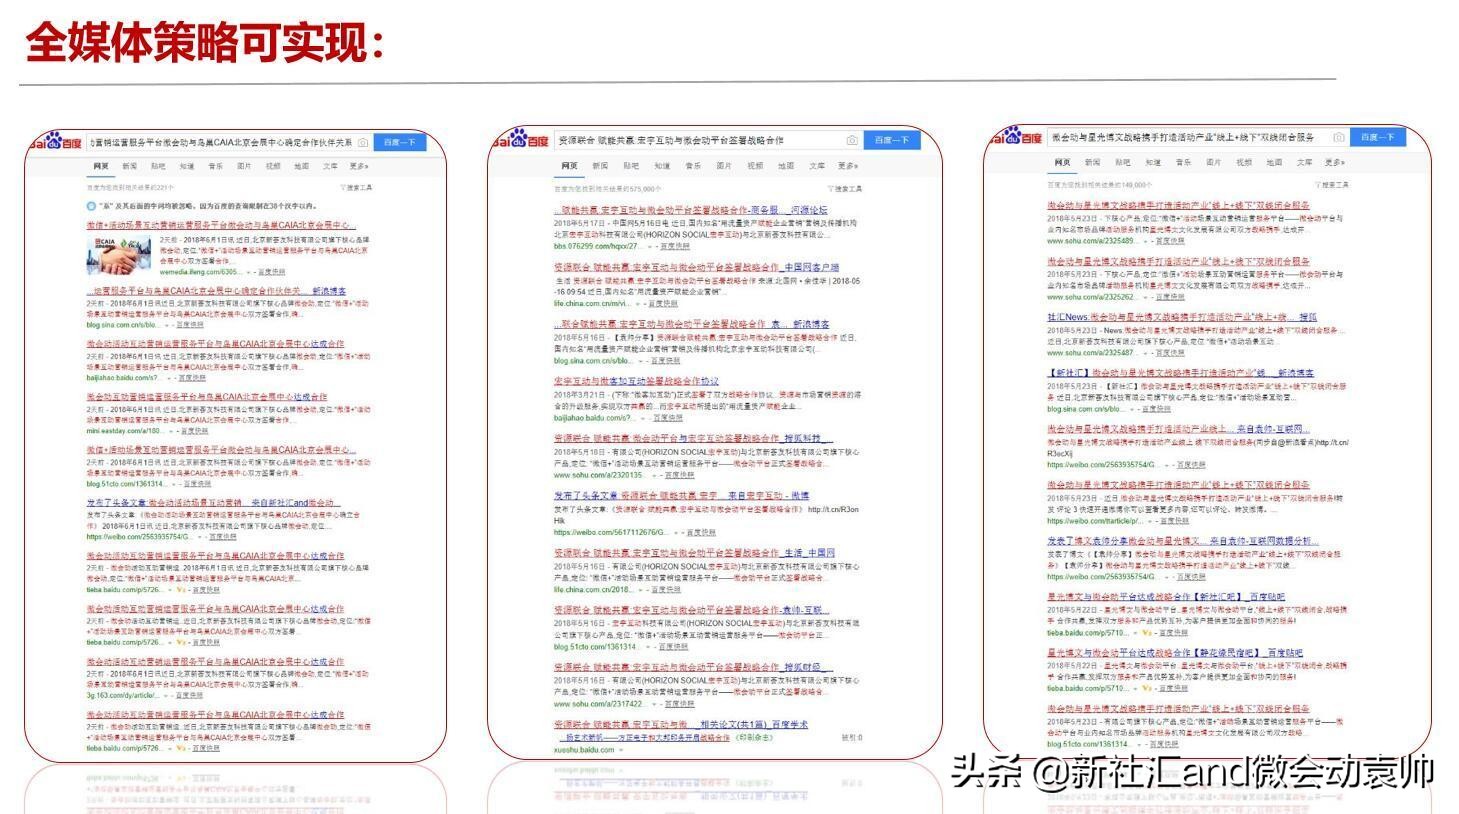Open the handshake thumbnail in the left panel
This screenshot has height=814, width=1459.
[119, 255]
